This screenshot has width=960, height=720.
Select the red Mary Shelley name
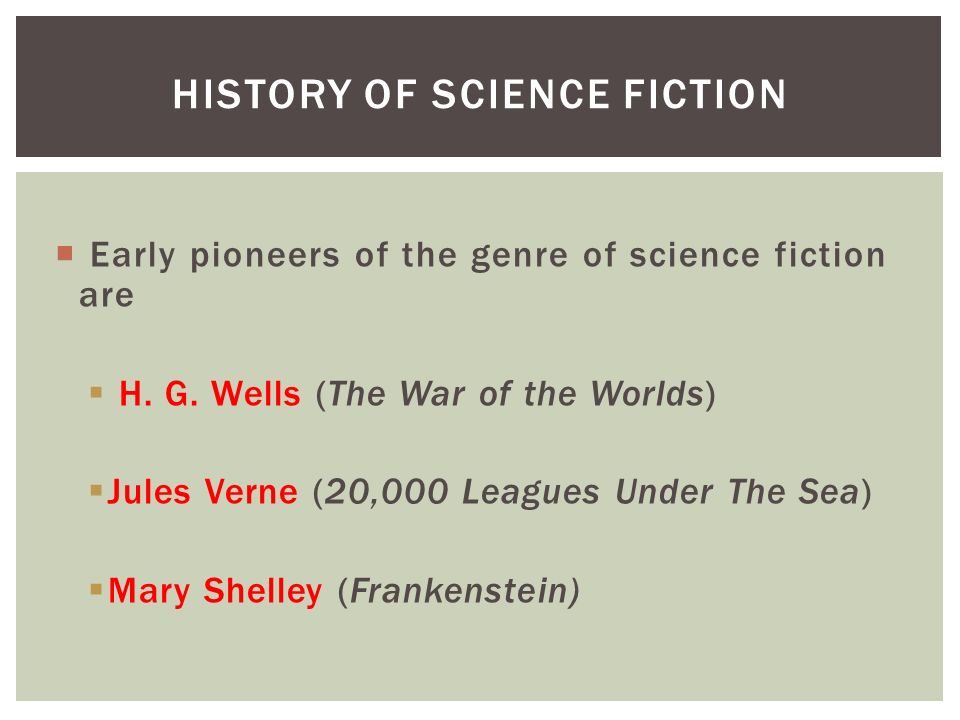pyautogui.click(x=215, y=591)
